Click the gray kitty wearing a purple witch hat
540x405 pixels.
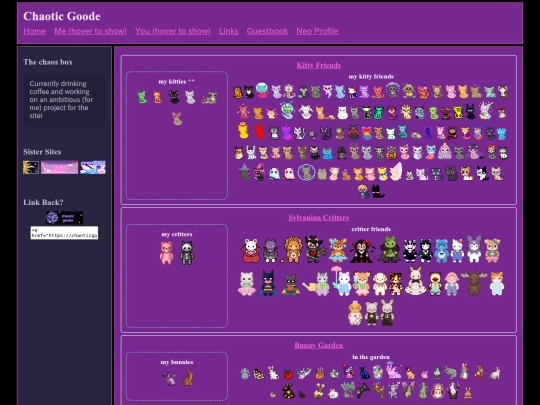tap(245, 172)
